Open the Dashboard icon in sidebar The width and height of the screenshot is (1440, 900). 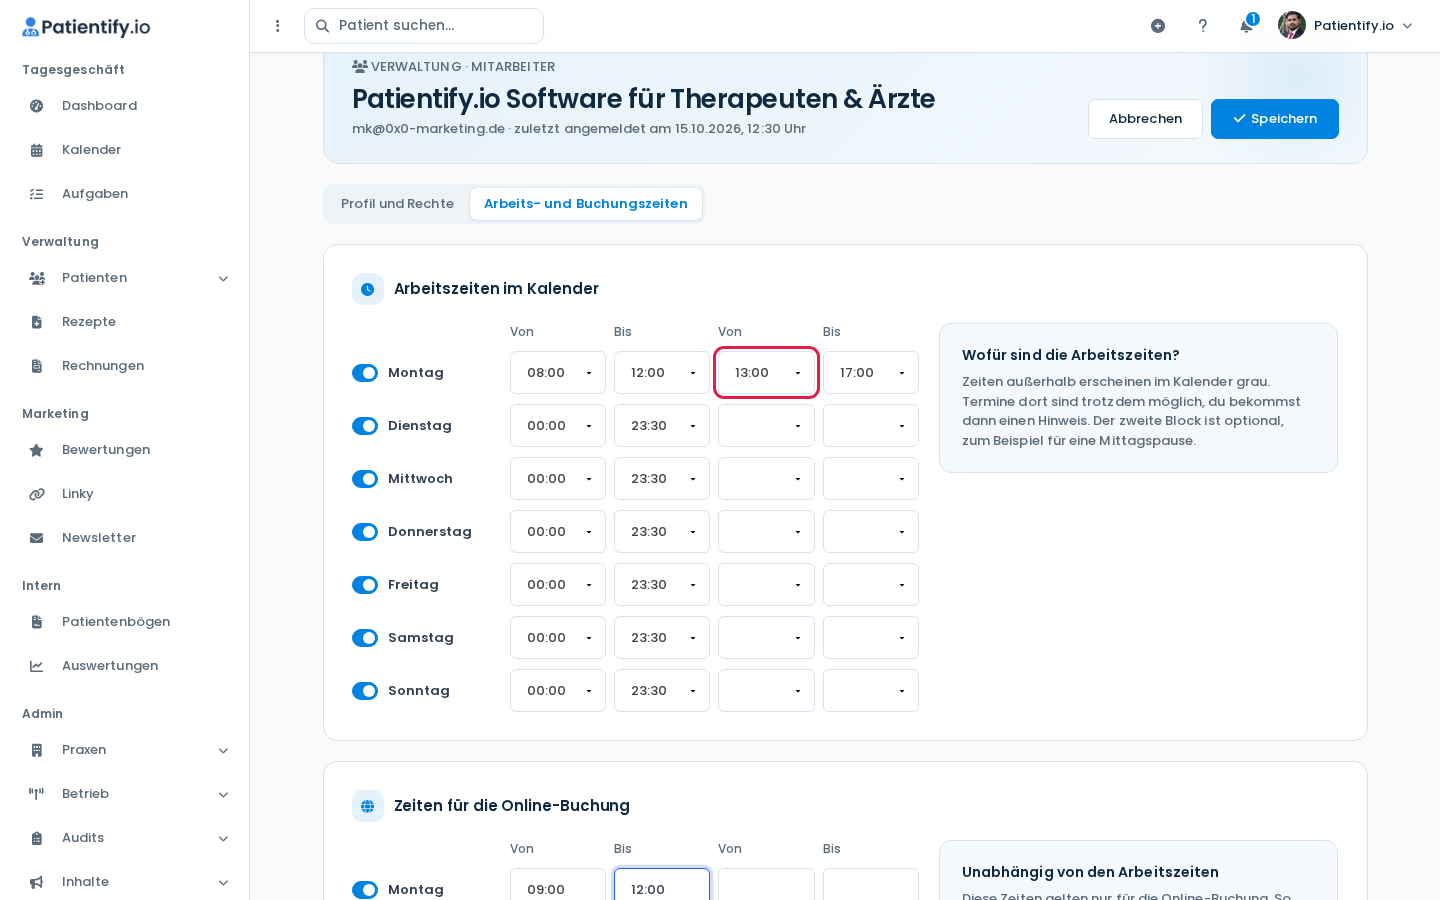pyautogui.click(x=37, y=106)
